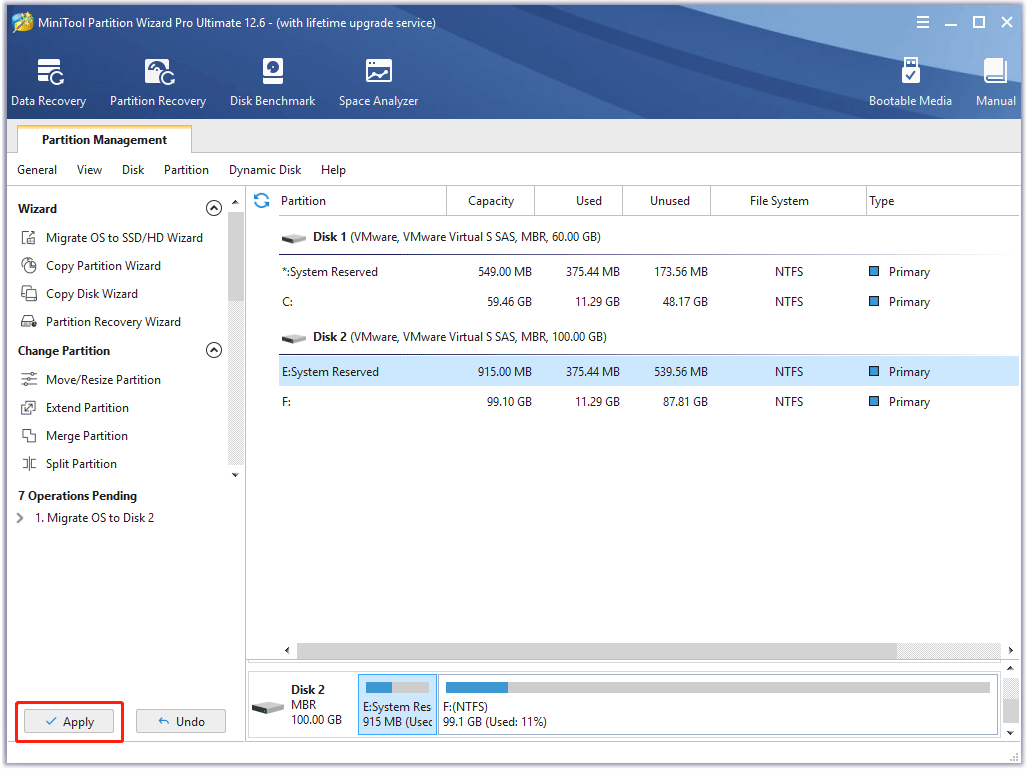Sort by the Used column header
The height and width of the screenshot is (770, 1026).
click(579, 201)
